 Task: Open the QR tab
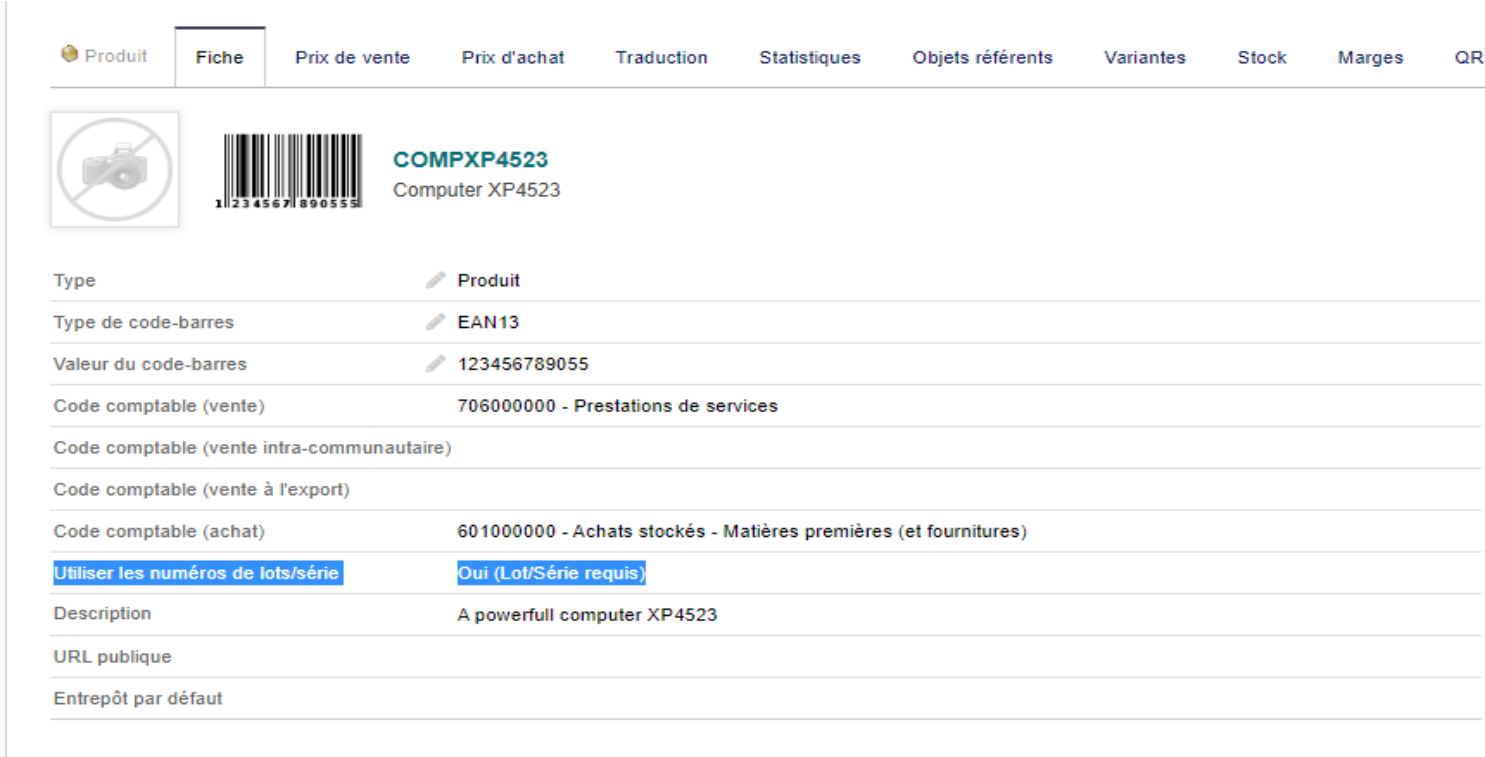tap(1469, 58)
